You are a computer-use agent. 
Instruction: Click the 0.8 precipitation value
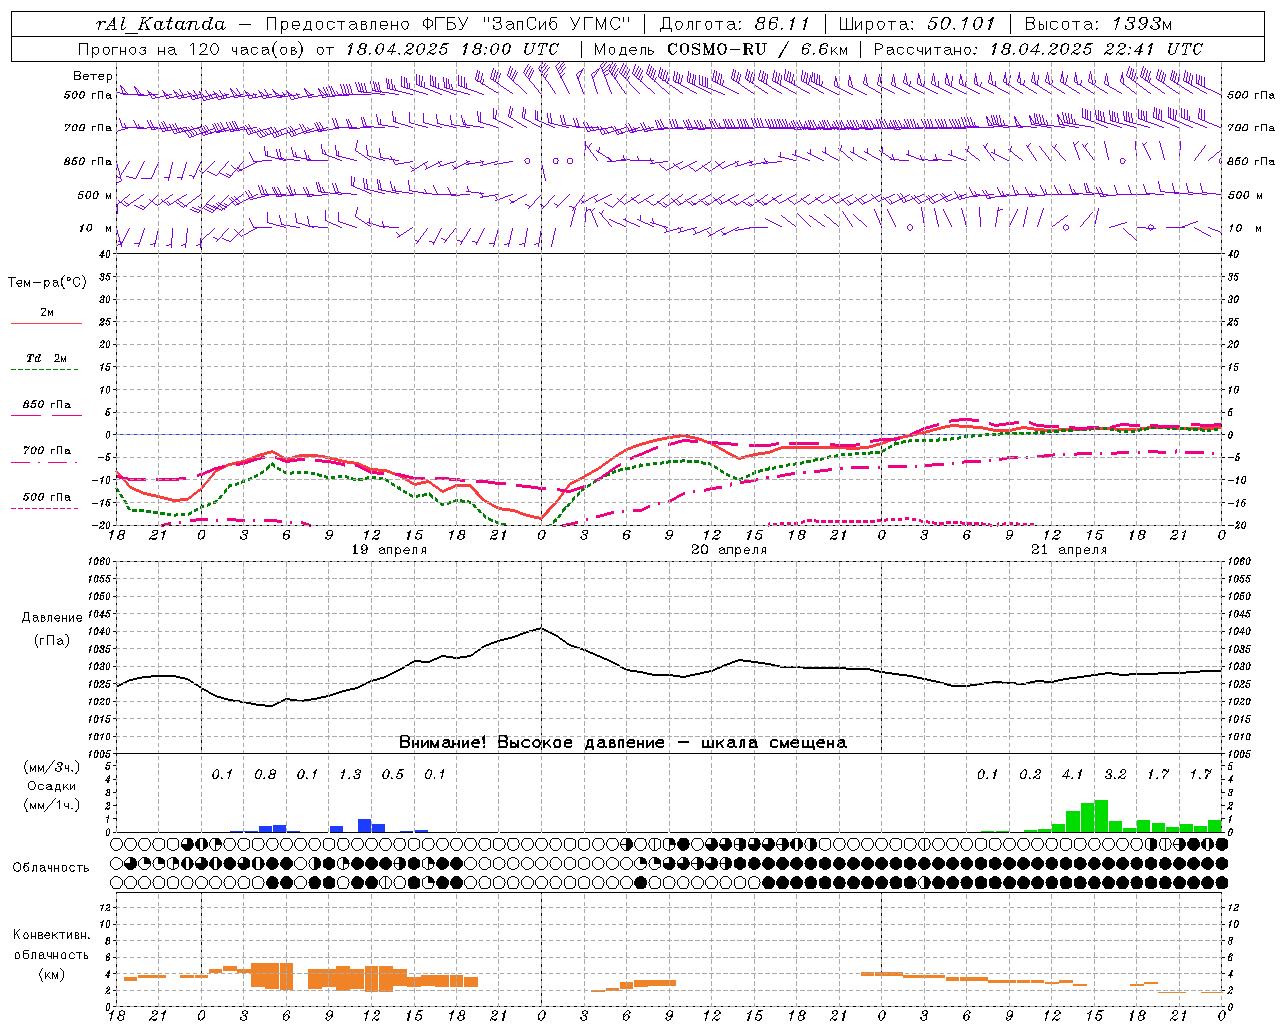265,774
